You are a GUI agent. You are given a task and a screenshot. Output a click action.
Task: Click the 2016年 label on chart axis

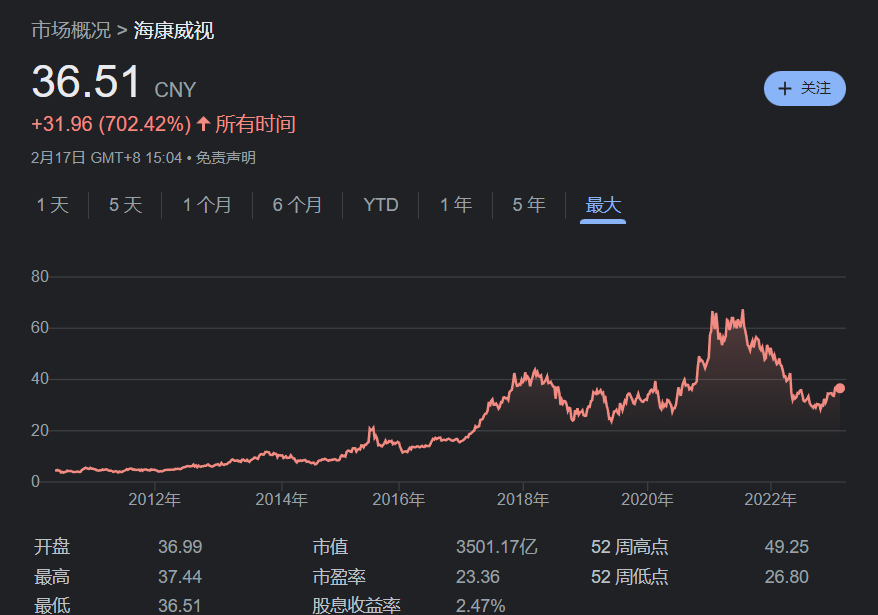pyautogui.click(x=399, y=499)
